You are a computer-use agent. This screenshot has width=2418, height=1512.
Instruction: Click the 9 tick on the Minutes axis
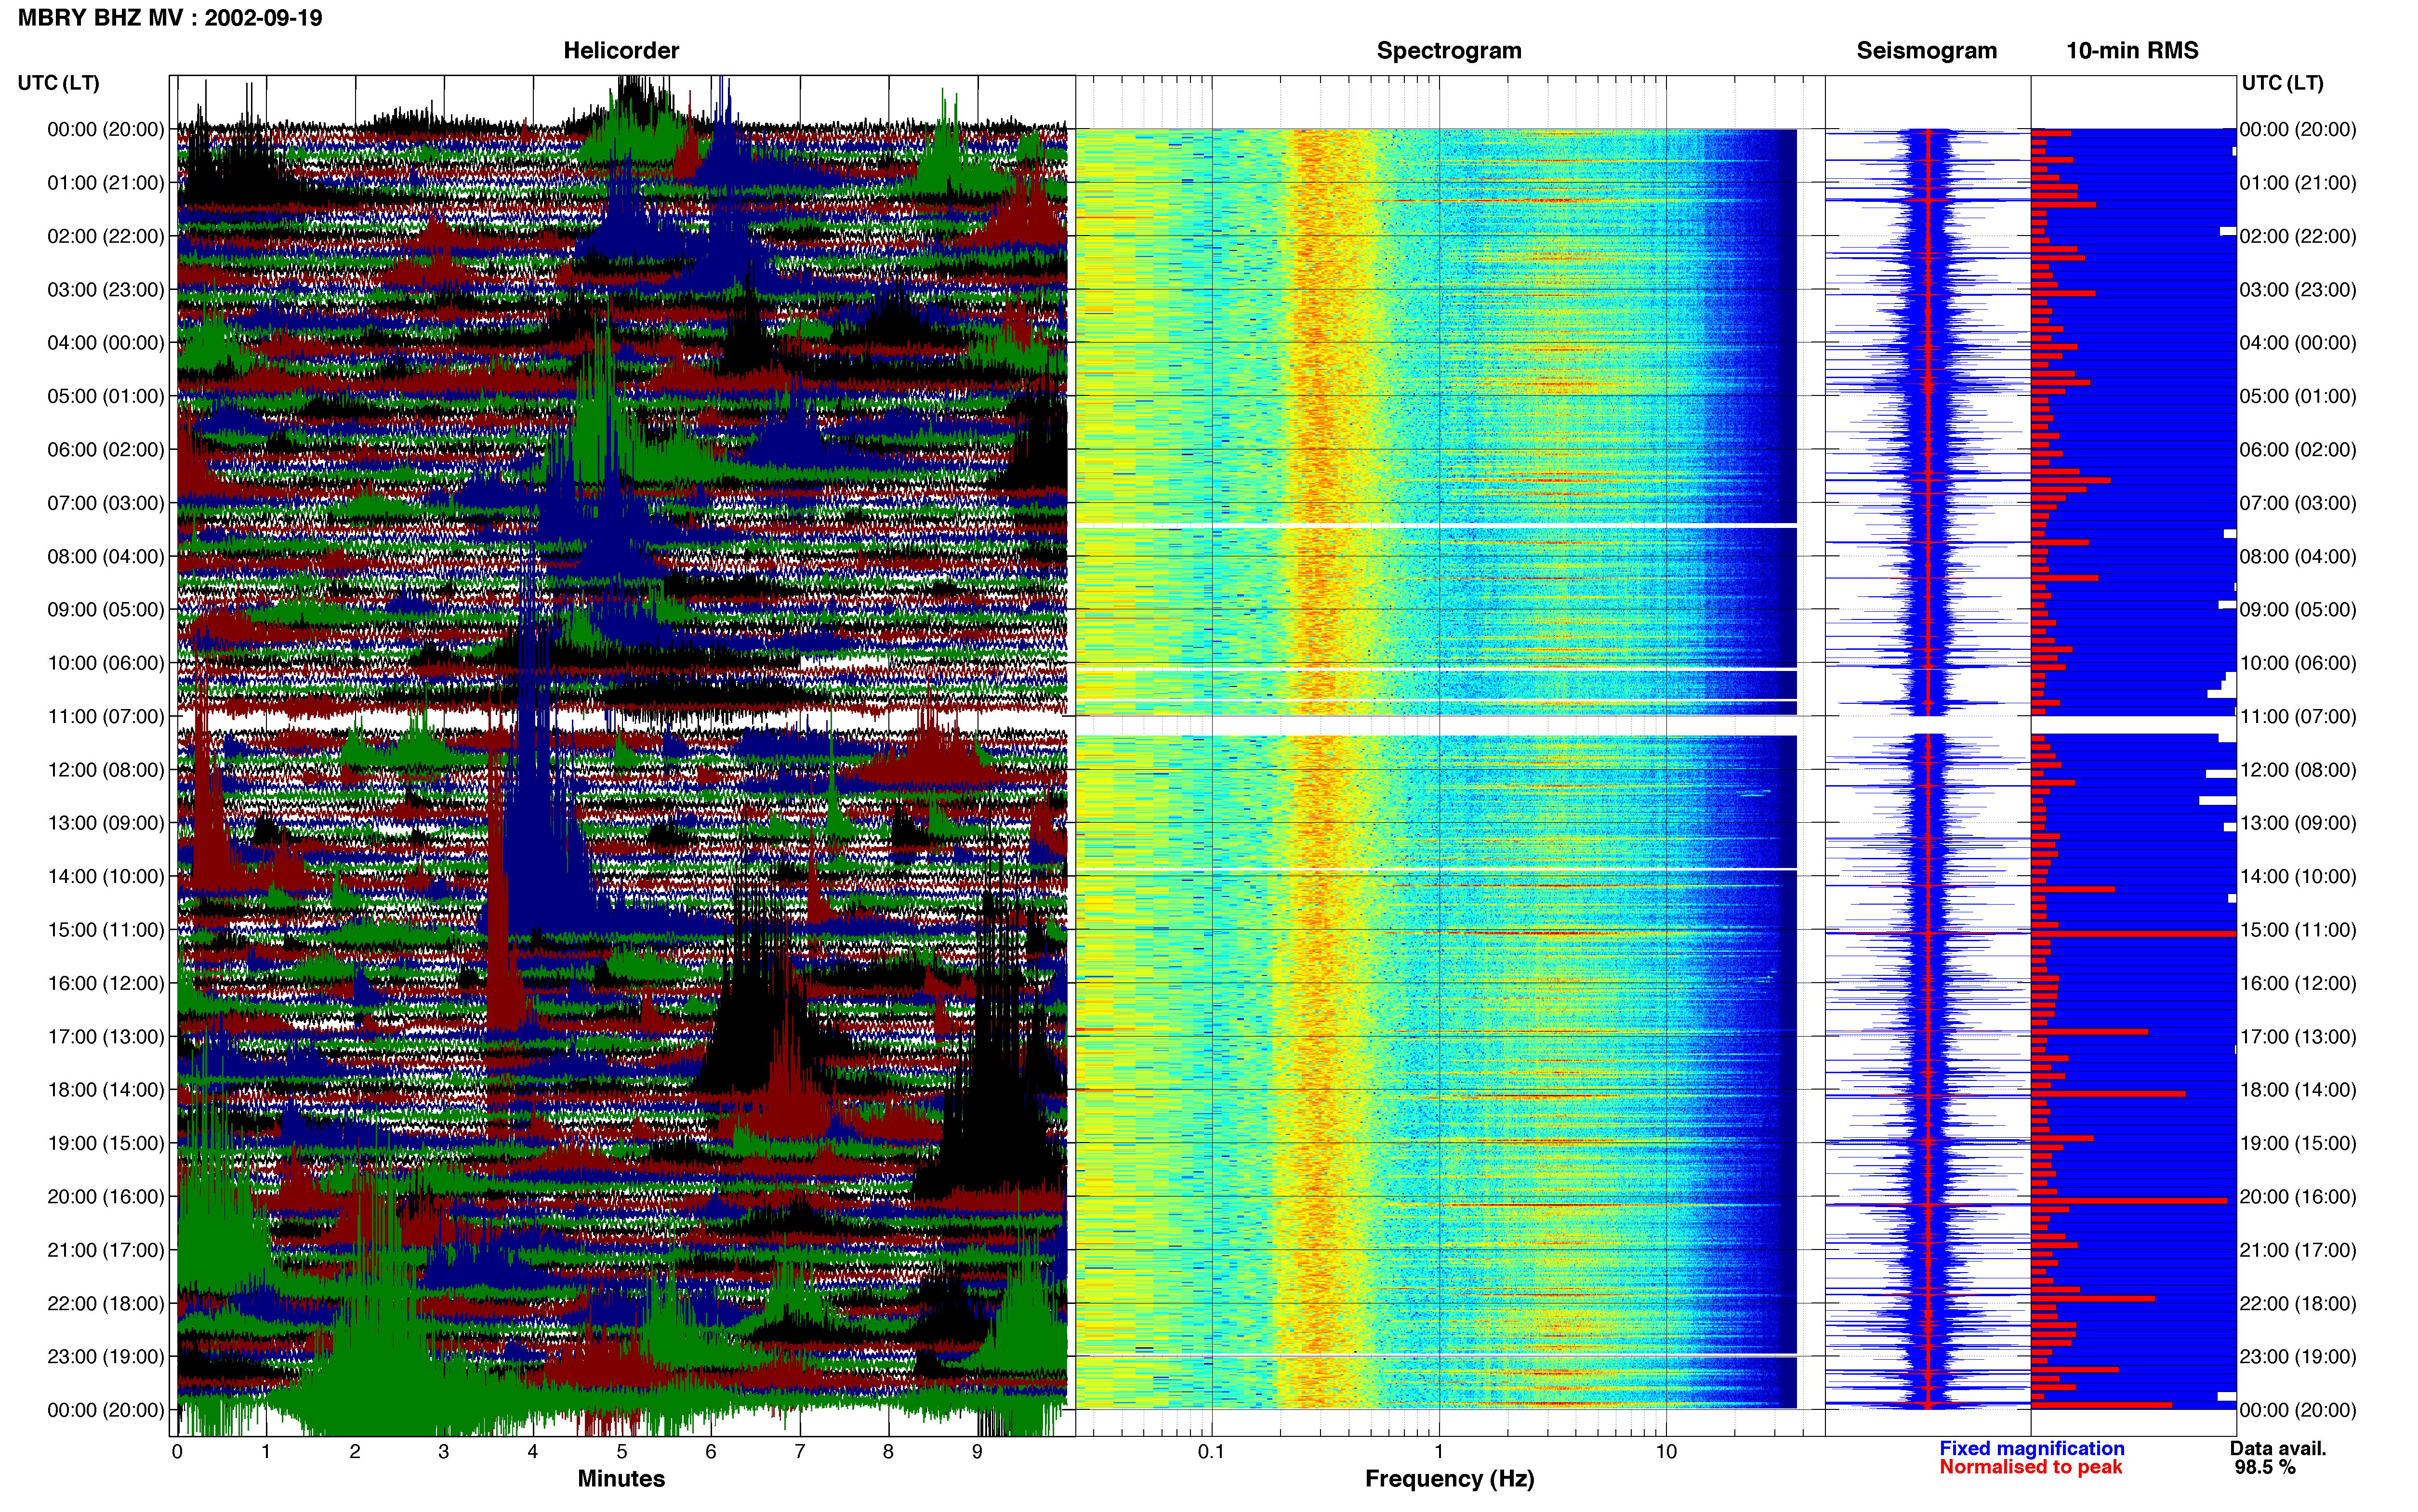click(977, 1452)
